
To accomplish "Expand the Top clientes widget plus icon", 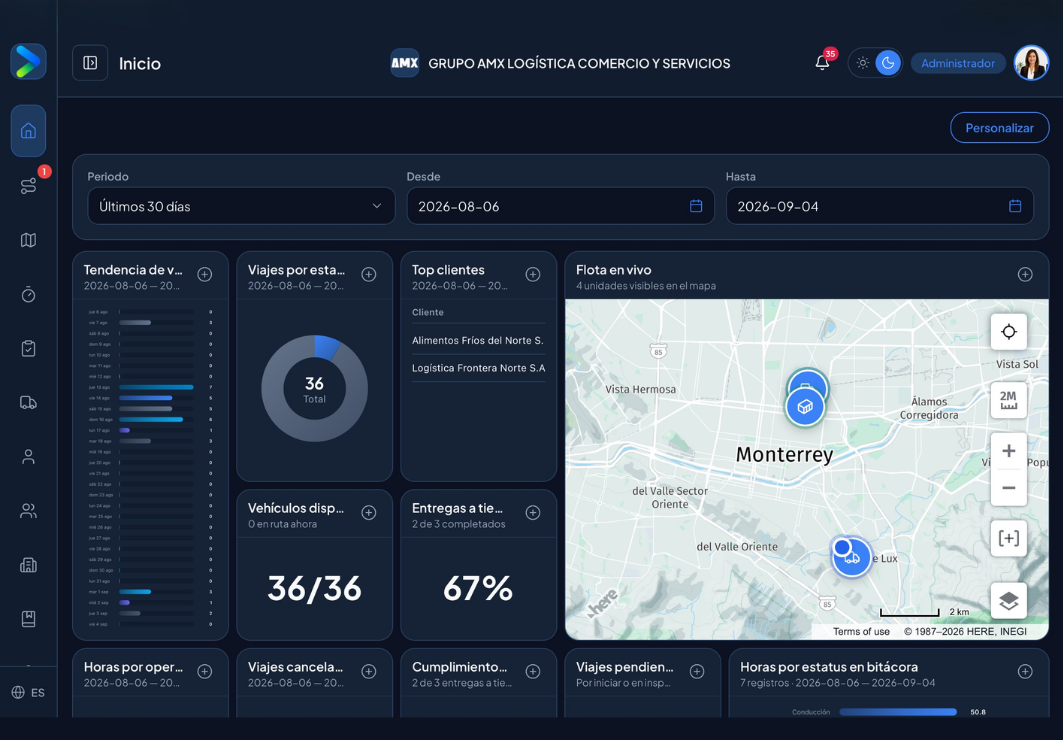I will tap(533, 274).
